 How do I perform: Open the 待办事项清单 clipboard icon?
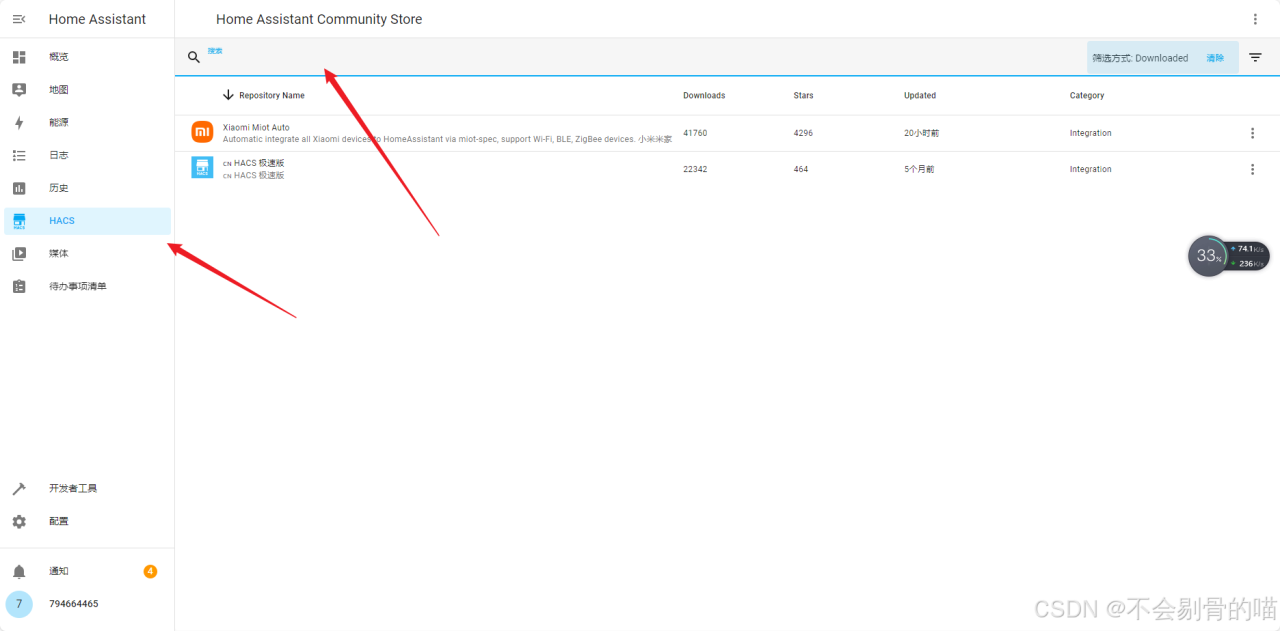click(19, 286)
